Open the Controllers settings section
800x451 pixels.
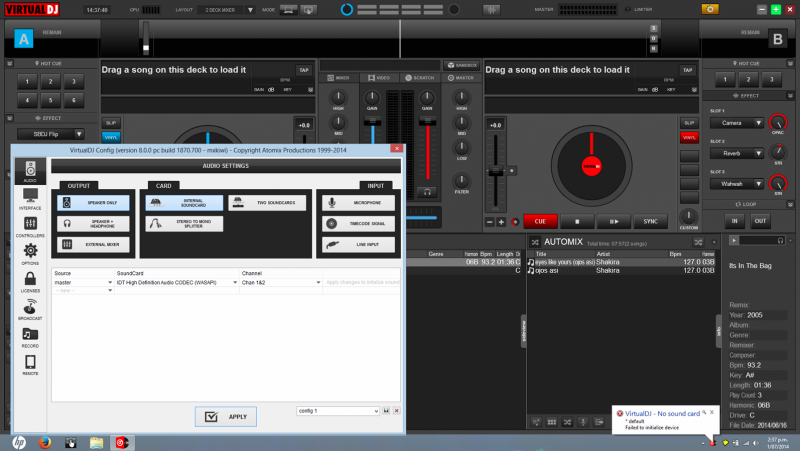[x=30, y=225]
